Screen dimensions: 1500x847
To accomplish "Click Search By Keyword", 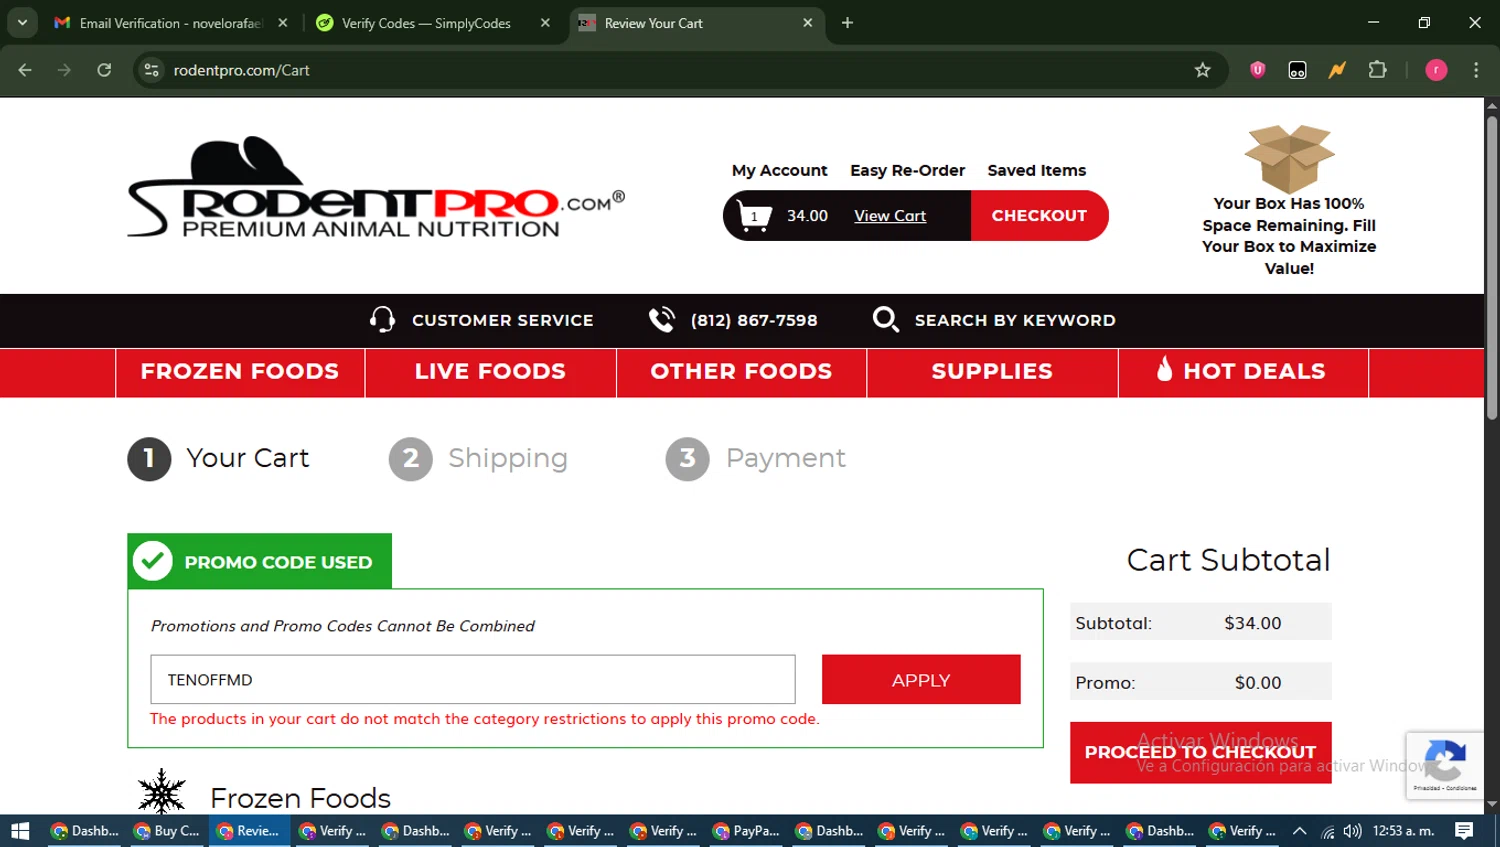I will (1015, 320).
